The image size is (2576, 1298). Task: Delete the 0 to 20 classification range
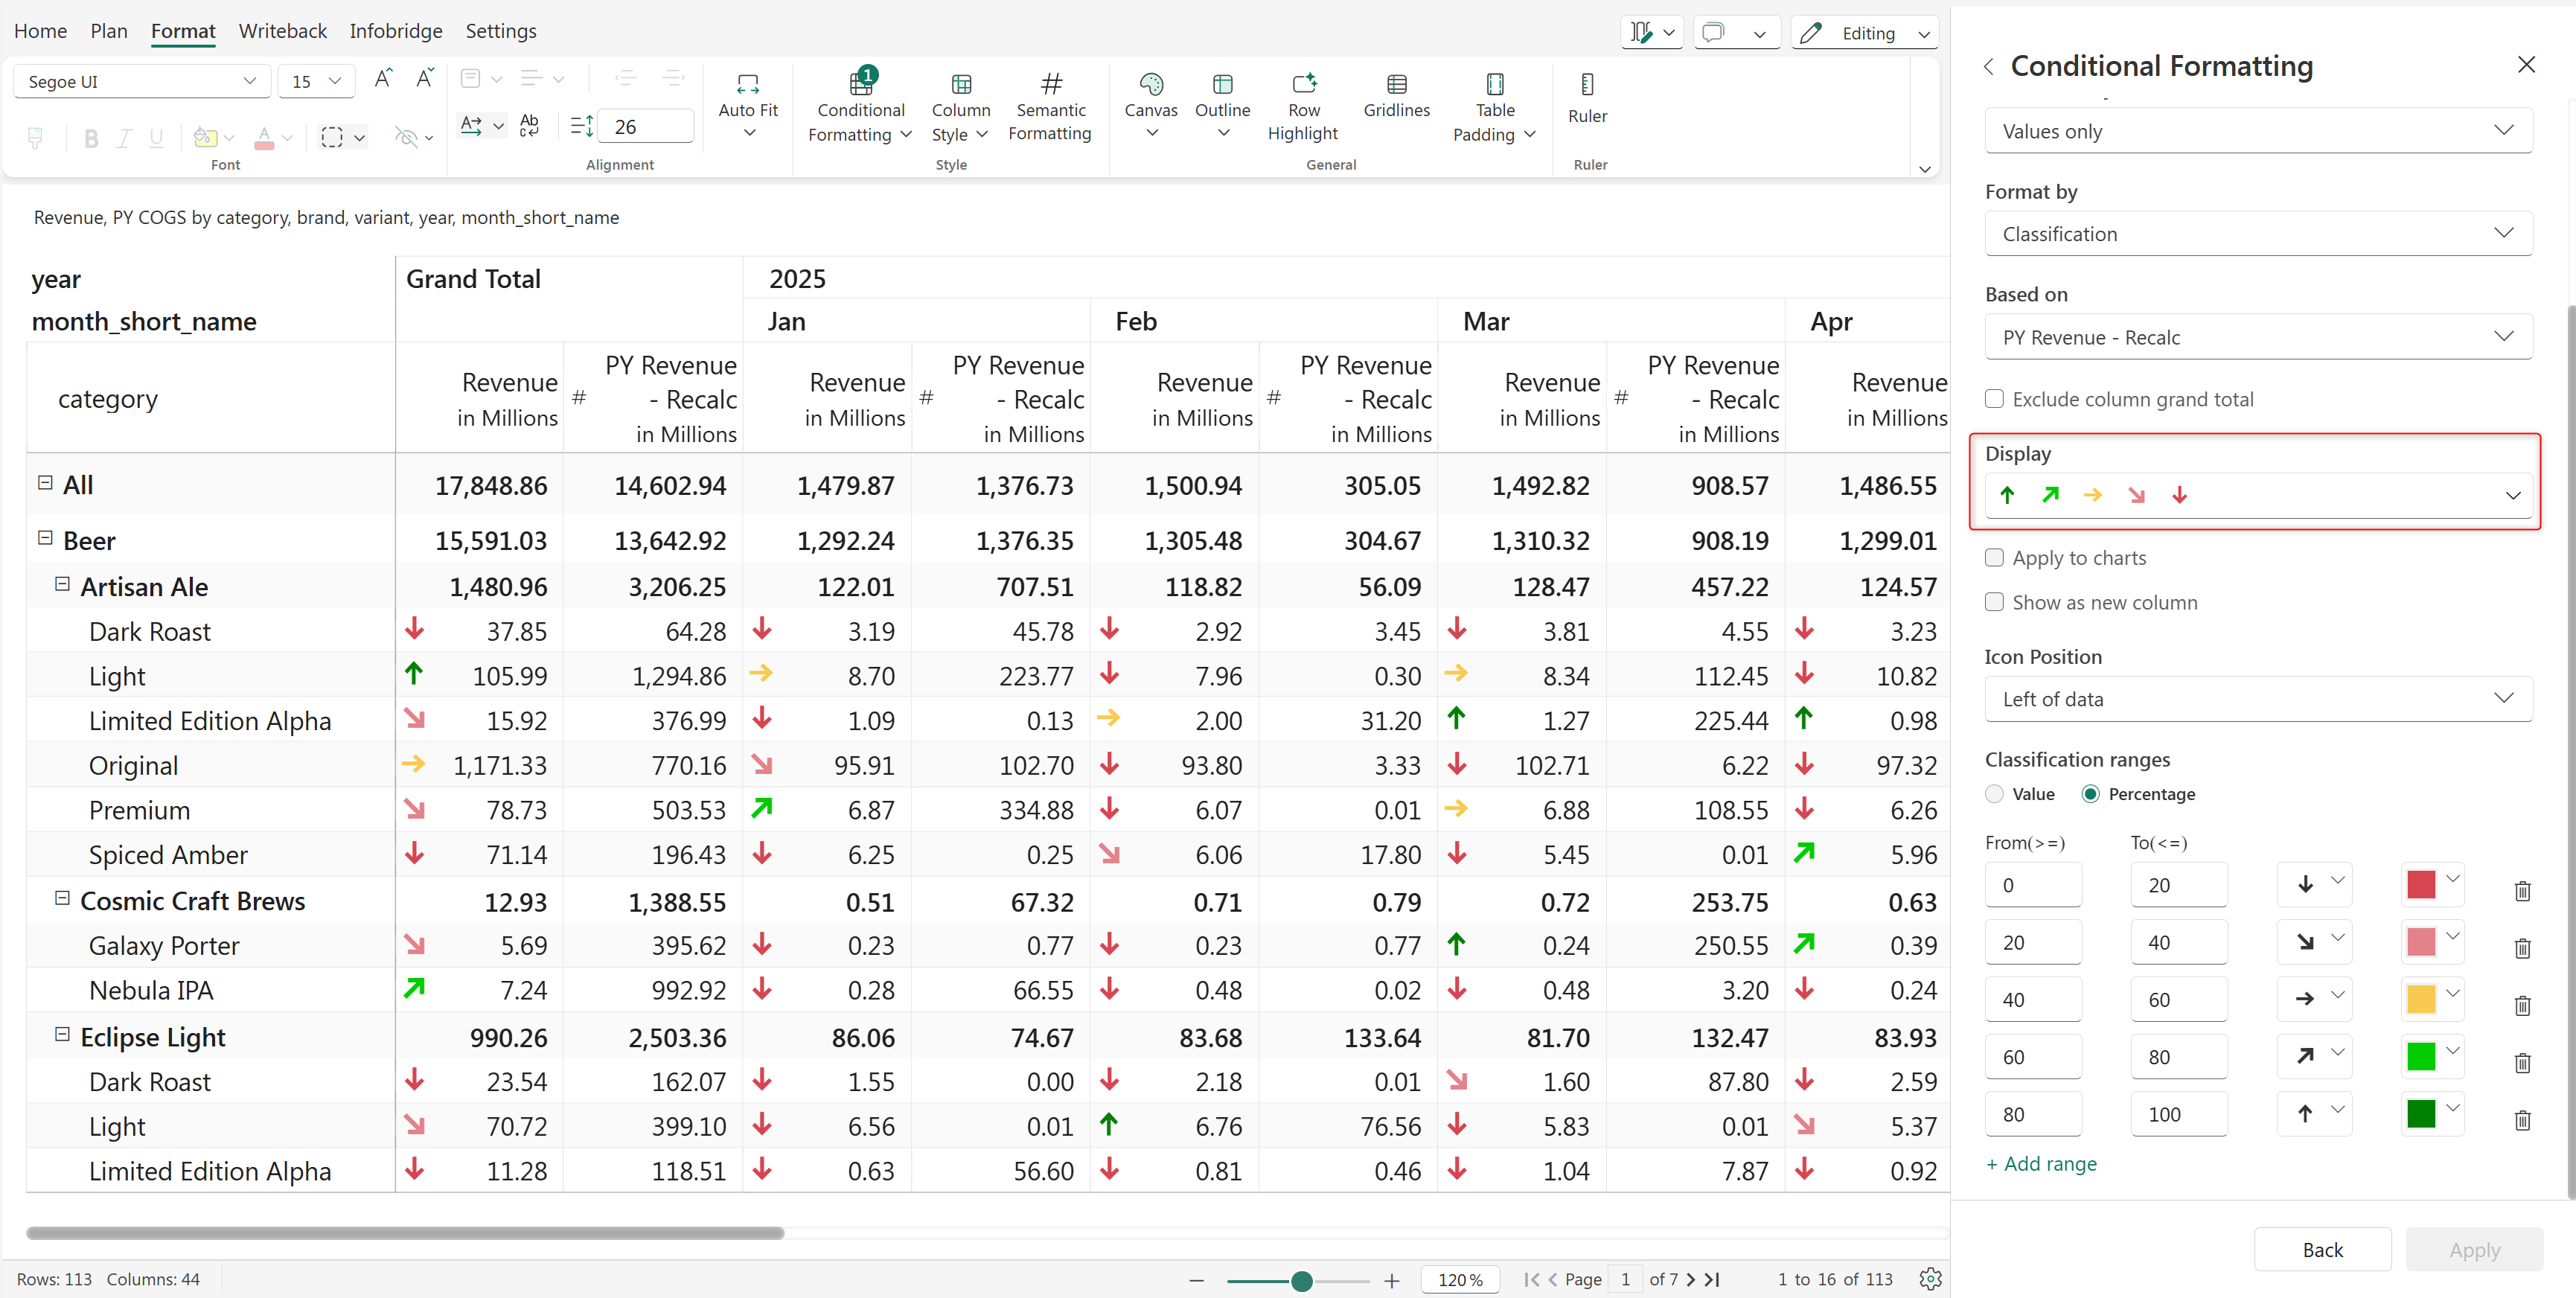tap(2521, 890)
